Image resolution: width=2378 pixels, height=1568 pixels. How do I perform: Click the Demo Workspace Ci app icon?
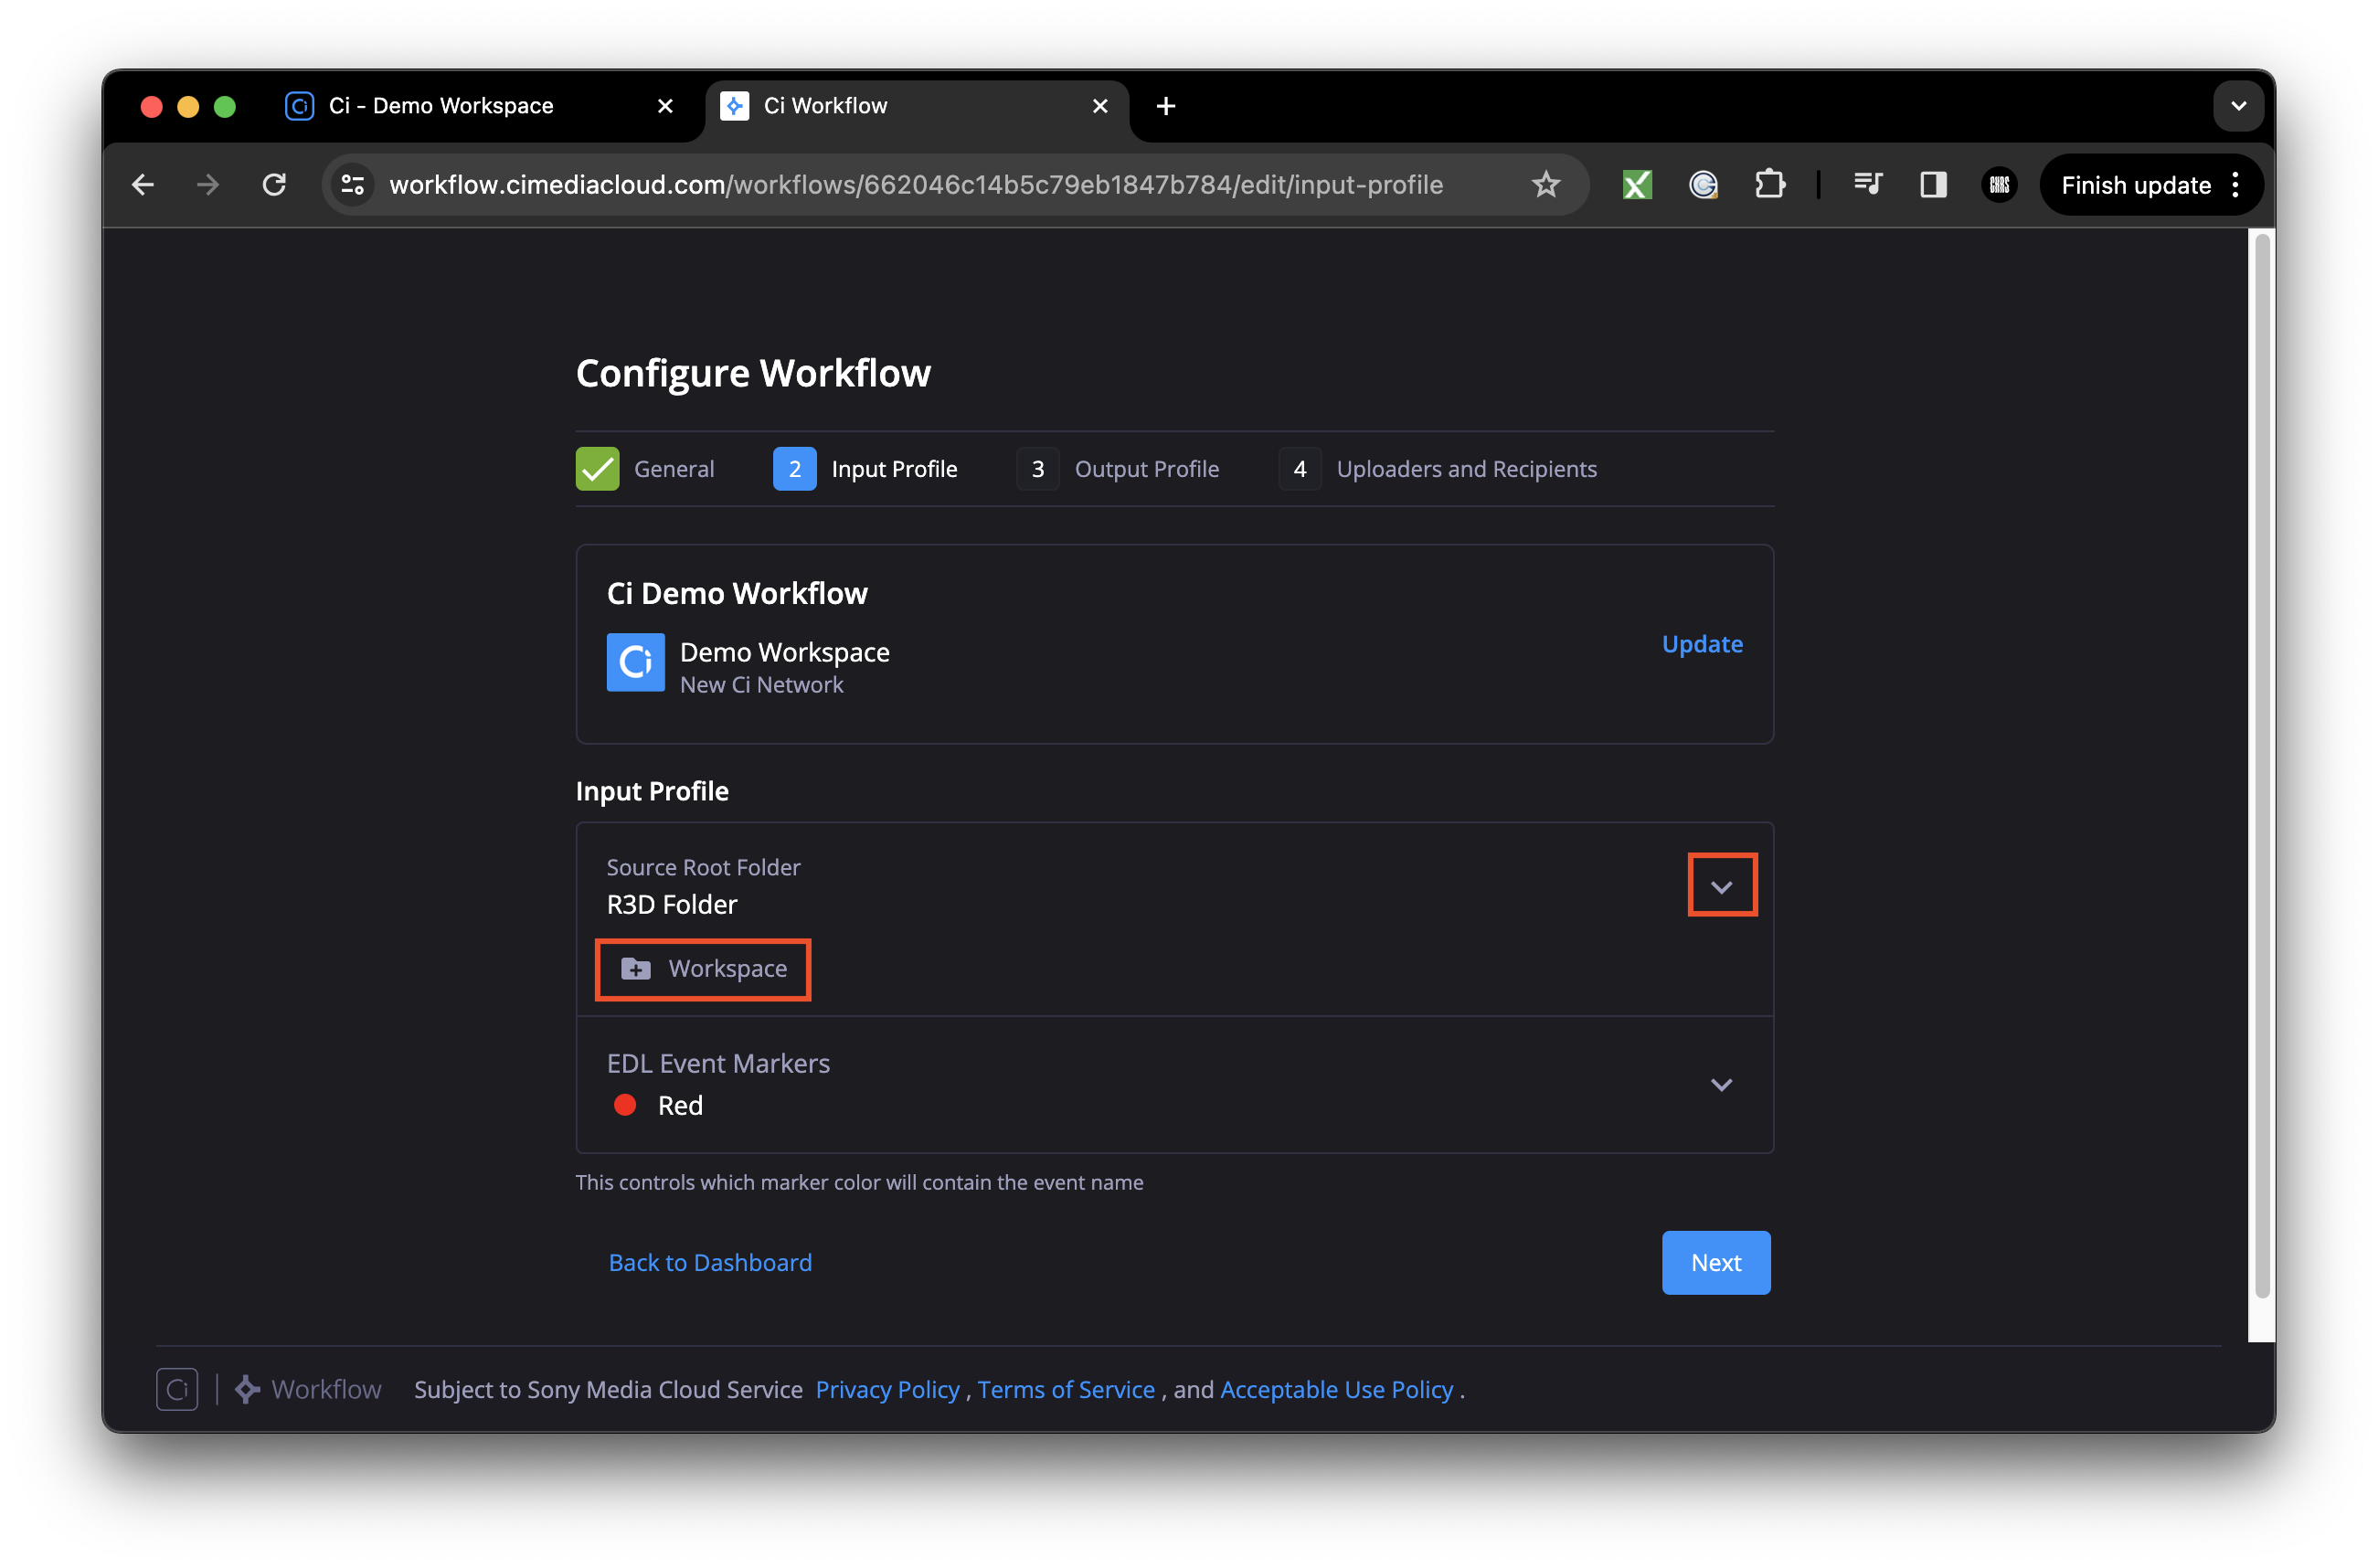pos(635,662)
